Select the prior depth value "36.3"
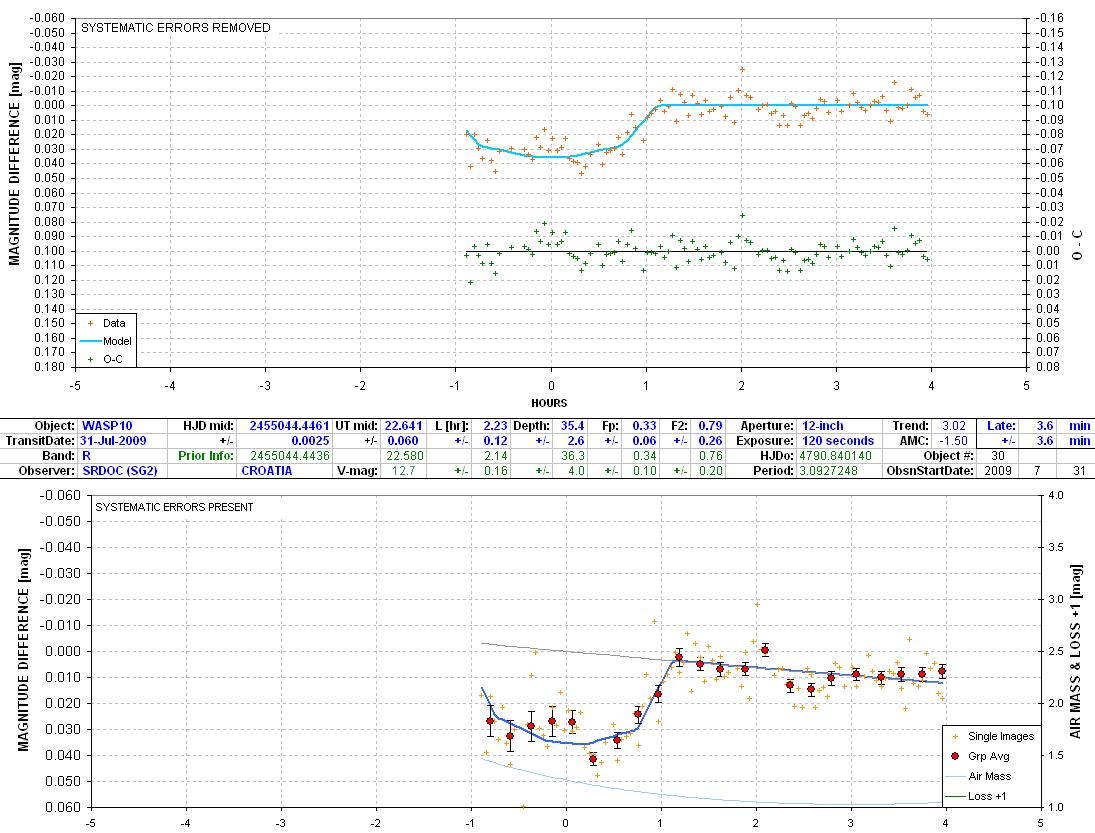 [572, 456]
